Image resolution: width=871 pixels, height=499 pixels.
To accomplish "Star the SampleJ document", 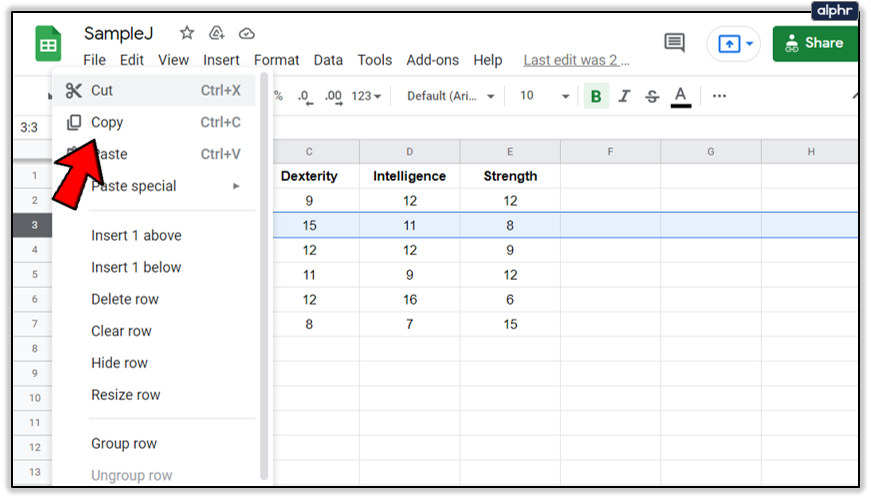I will pyautogui.click(x=187, y=33).
